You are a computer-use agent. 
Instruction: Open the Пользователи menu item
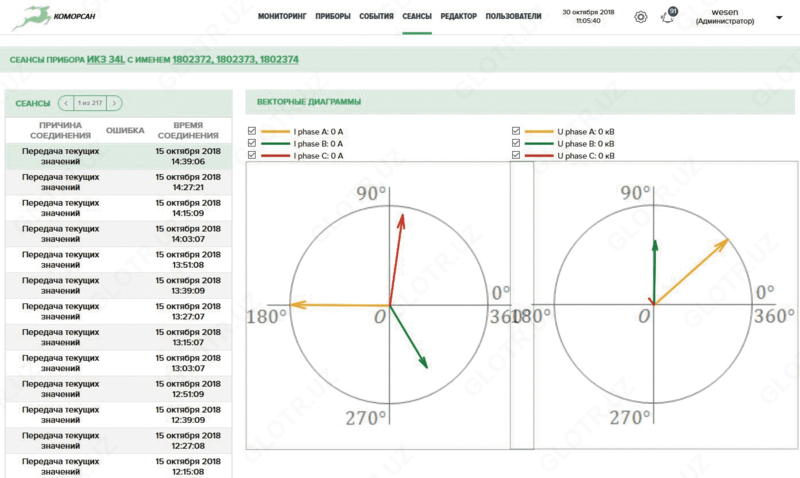click(x=513, y=17)
